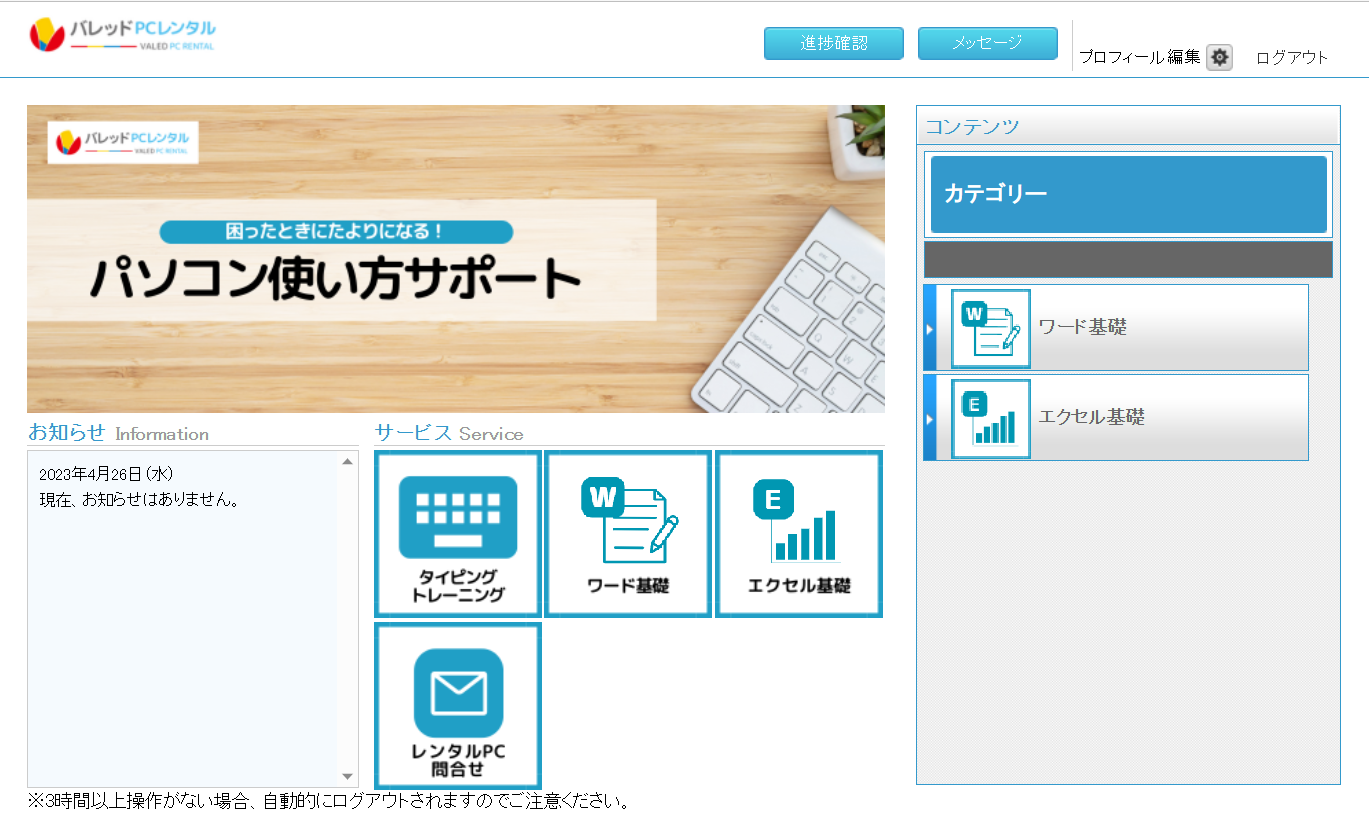1369x832 pixels.
Task: Click the エクセル基礎 chart icon in contents
Action: point(990,418)
